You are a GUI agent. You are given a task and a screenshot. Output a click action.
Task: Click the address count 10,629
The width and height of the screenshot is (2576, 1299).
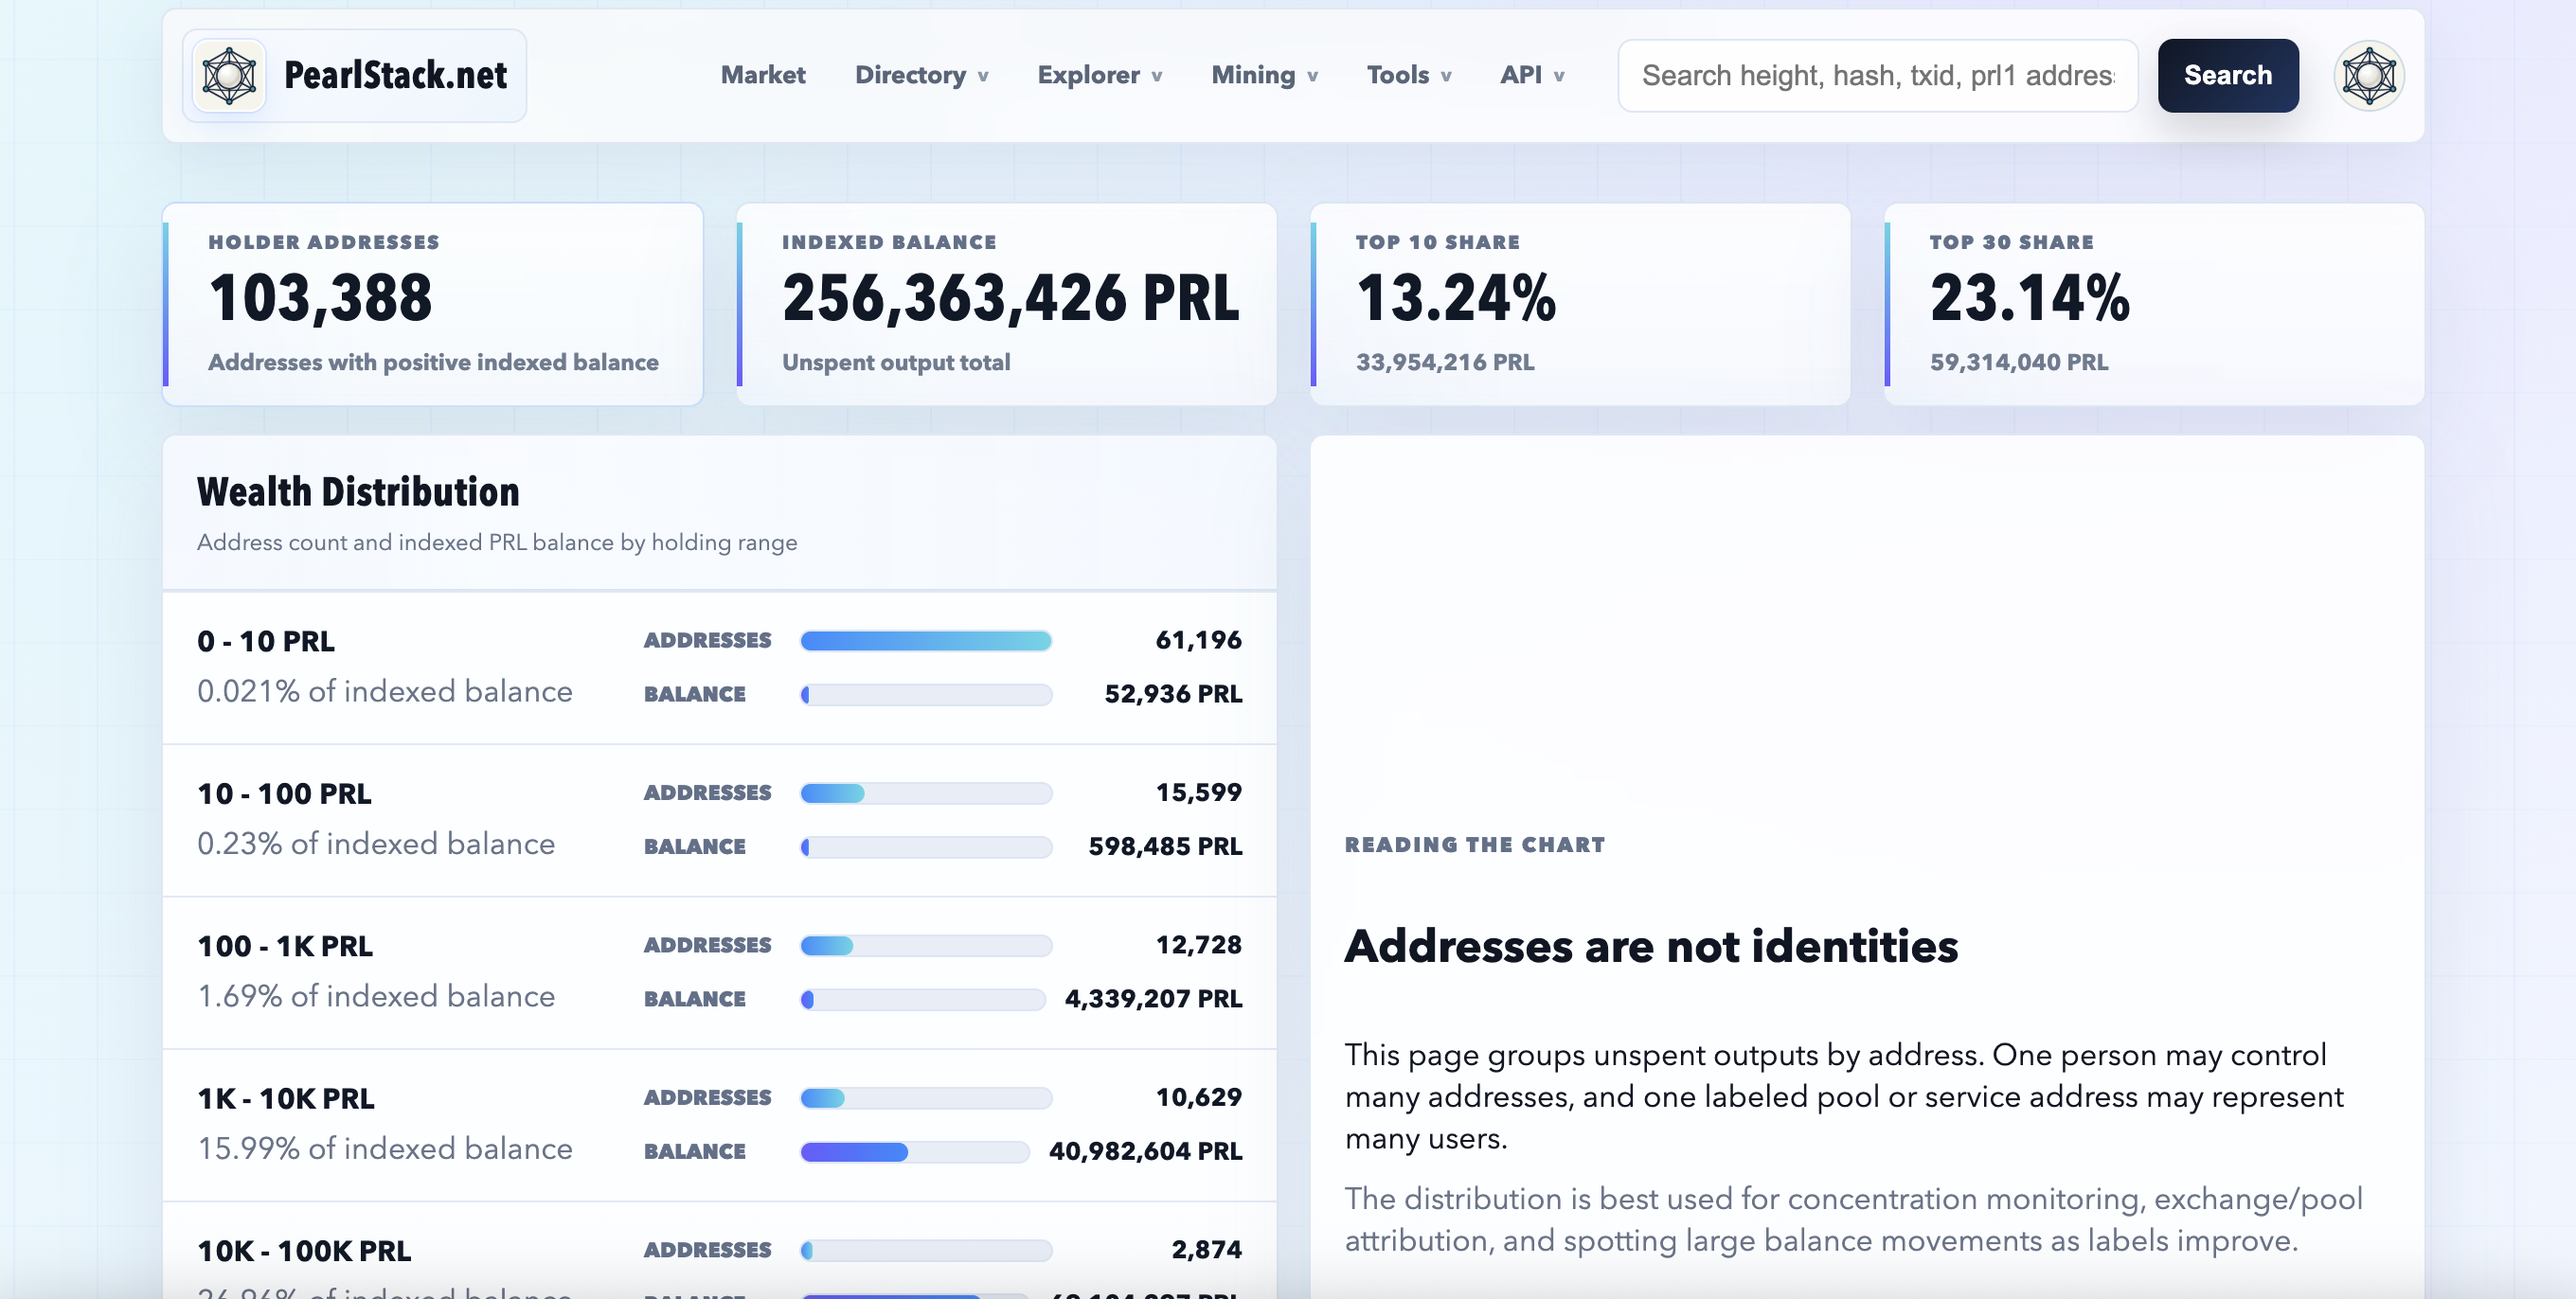[x=1198, y=1098]
